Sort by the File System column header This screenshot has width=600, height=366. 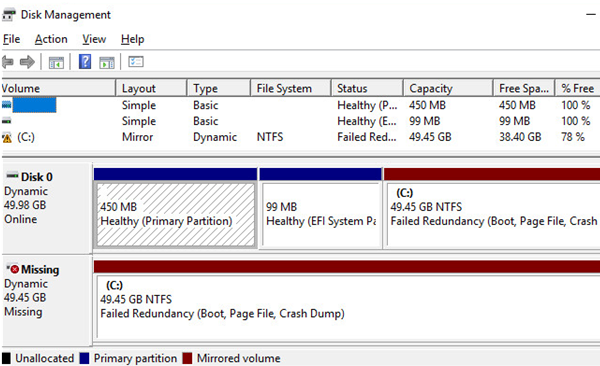tap(290, 88)
